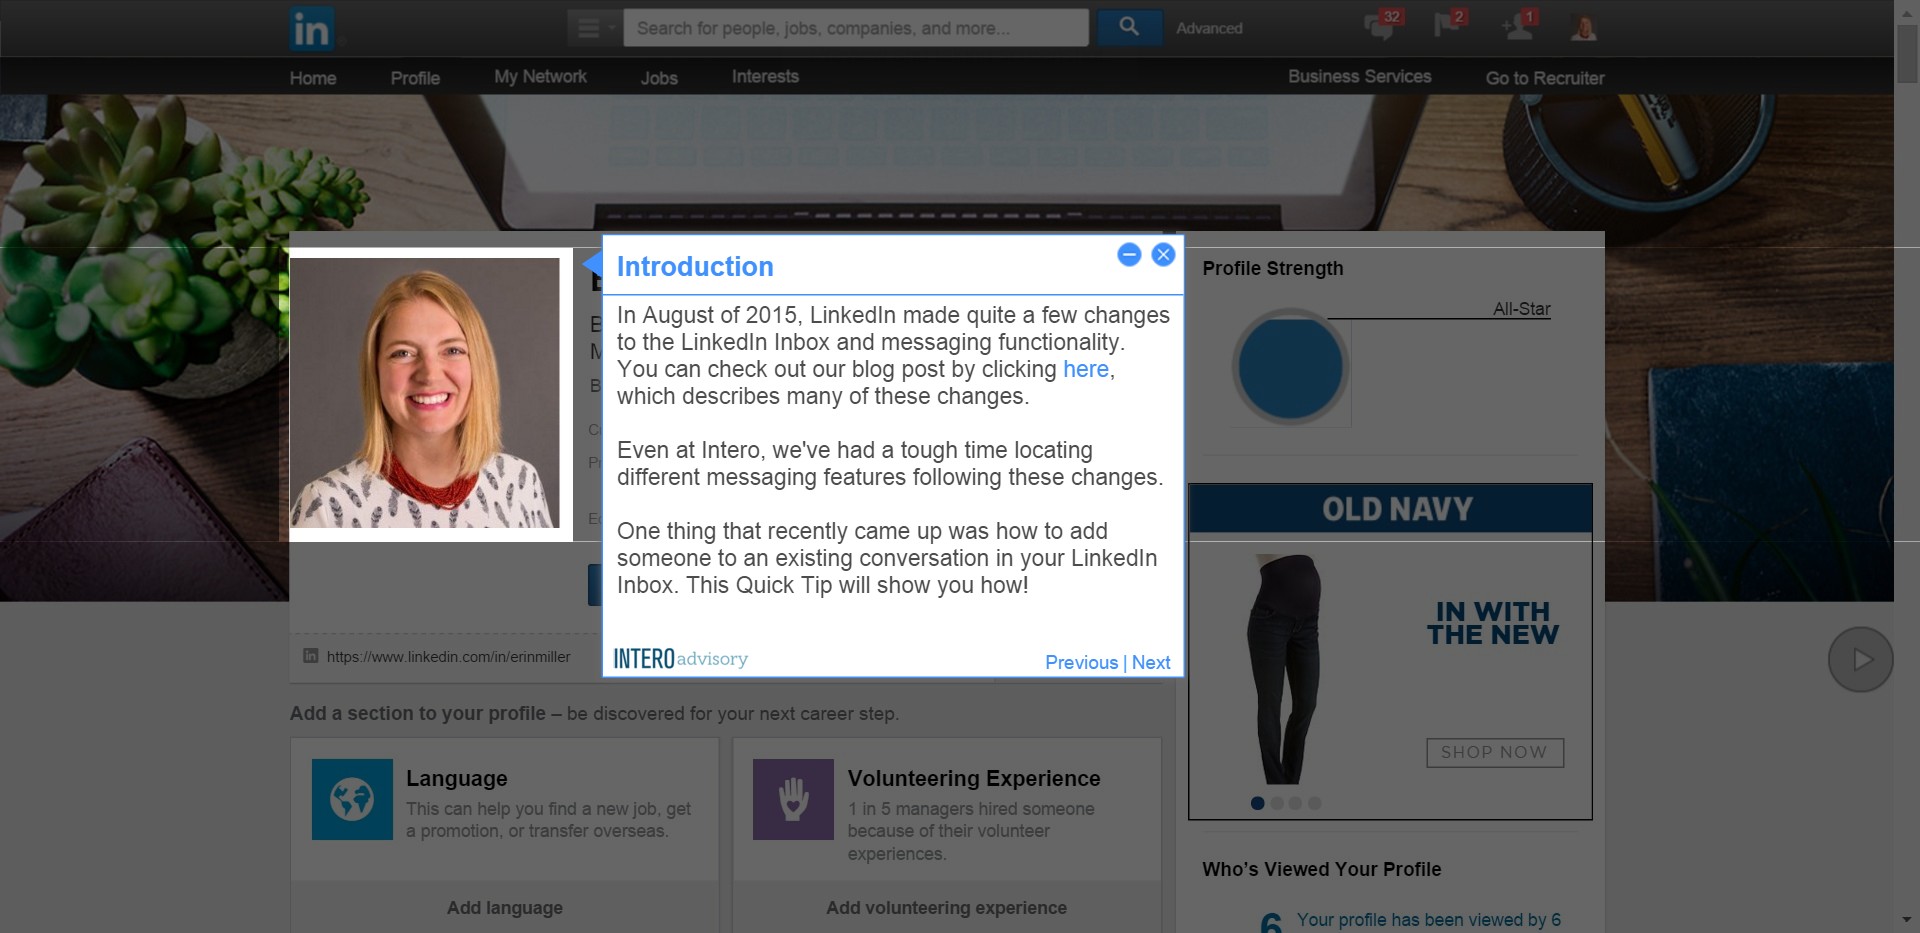Image resolution: width=1920 pixels, height=933 pixels.
Task: Open the Advanced search link
Action: click(1209, 28)
